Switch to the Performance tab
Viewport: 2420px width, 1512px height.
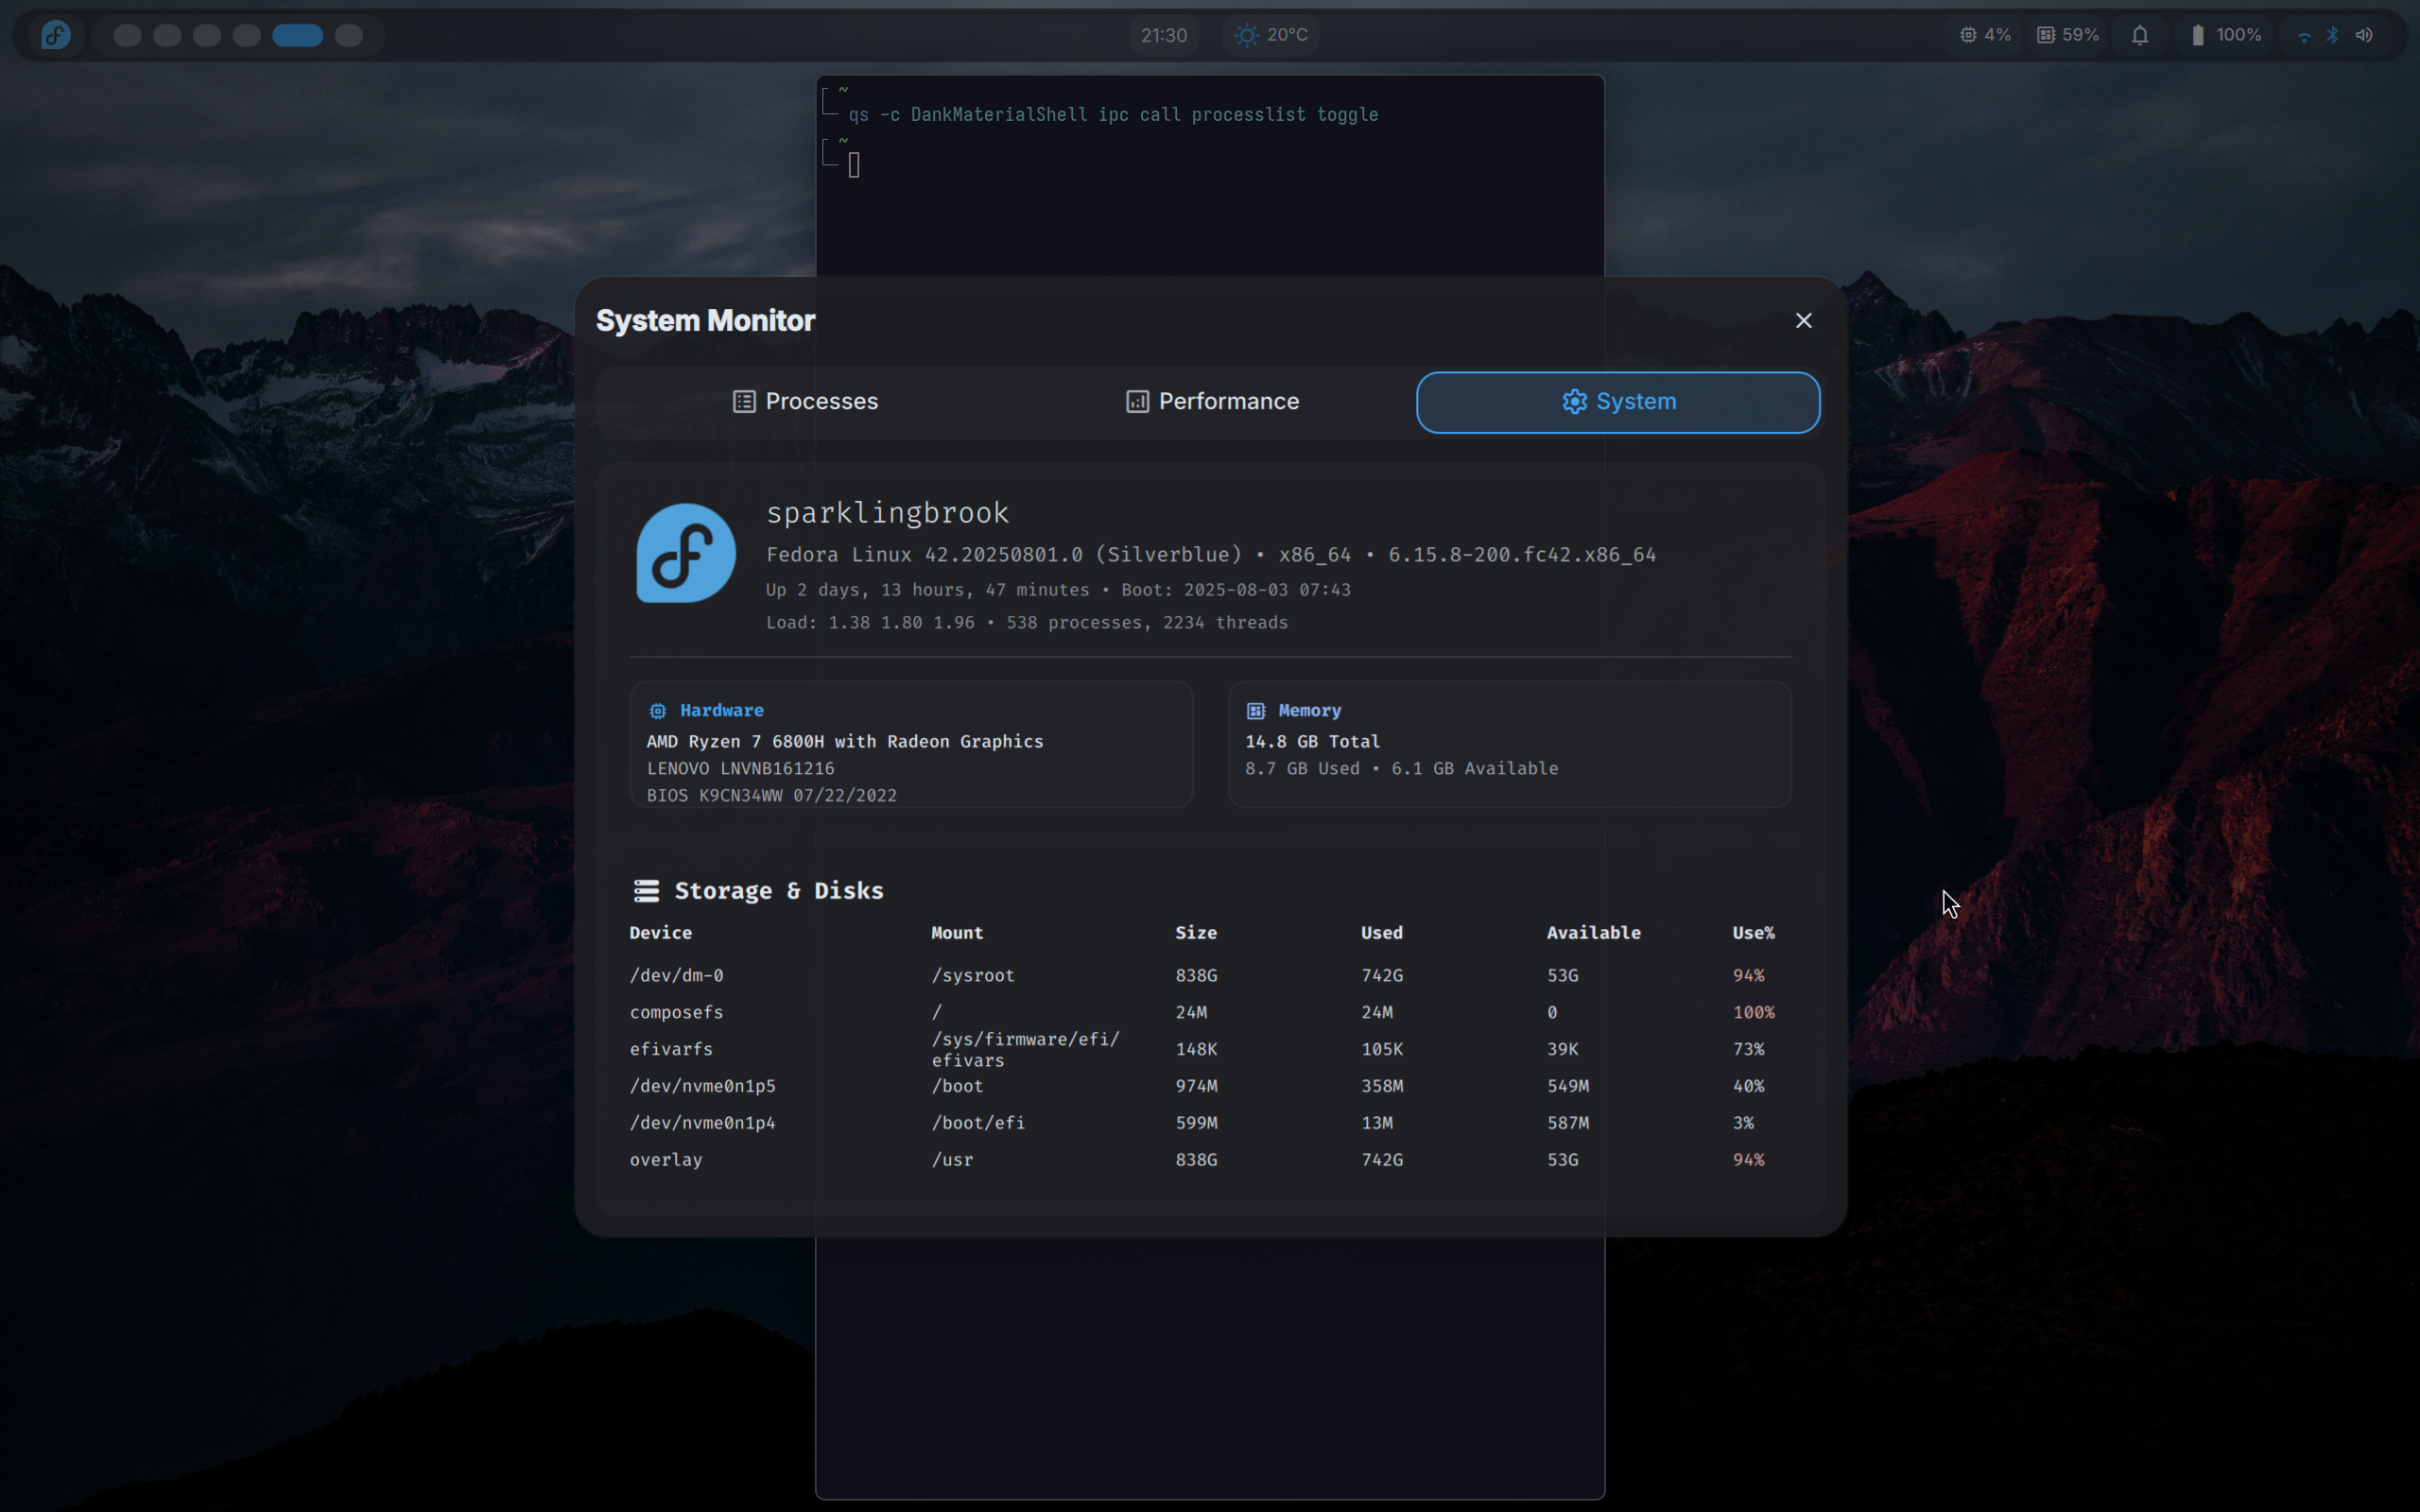(x=1212, y=401)
